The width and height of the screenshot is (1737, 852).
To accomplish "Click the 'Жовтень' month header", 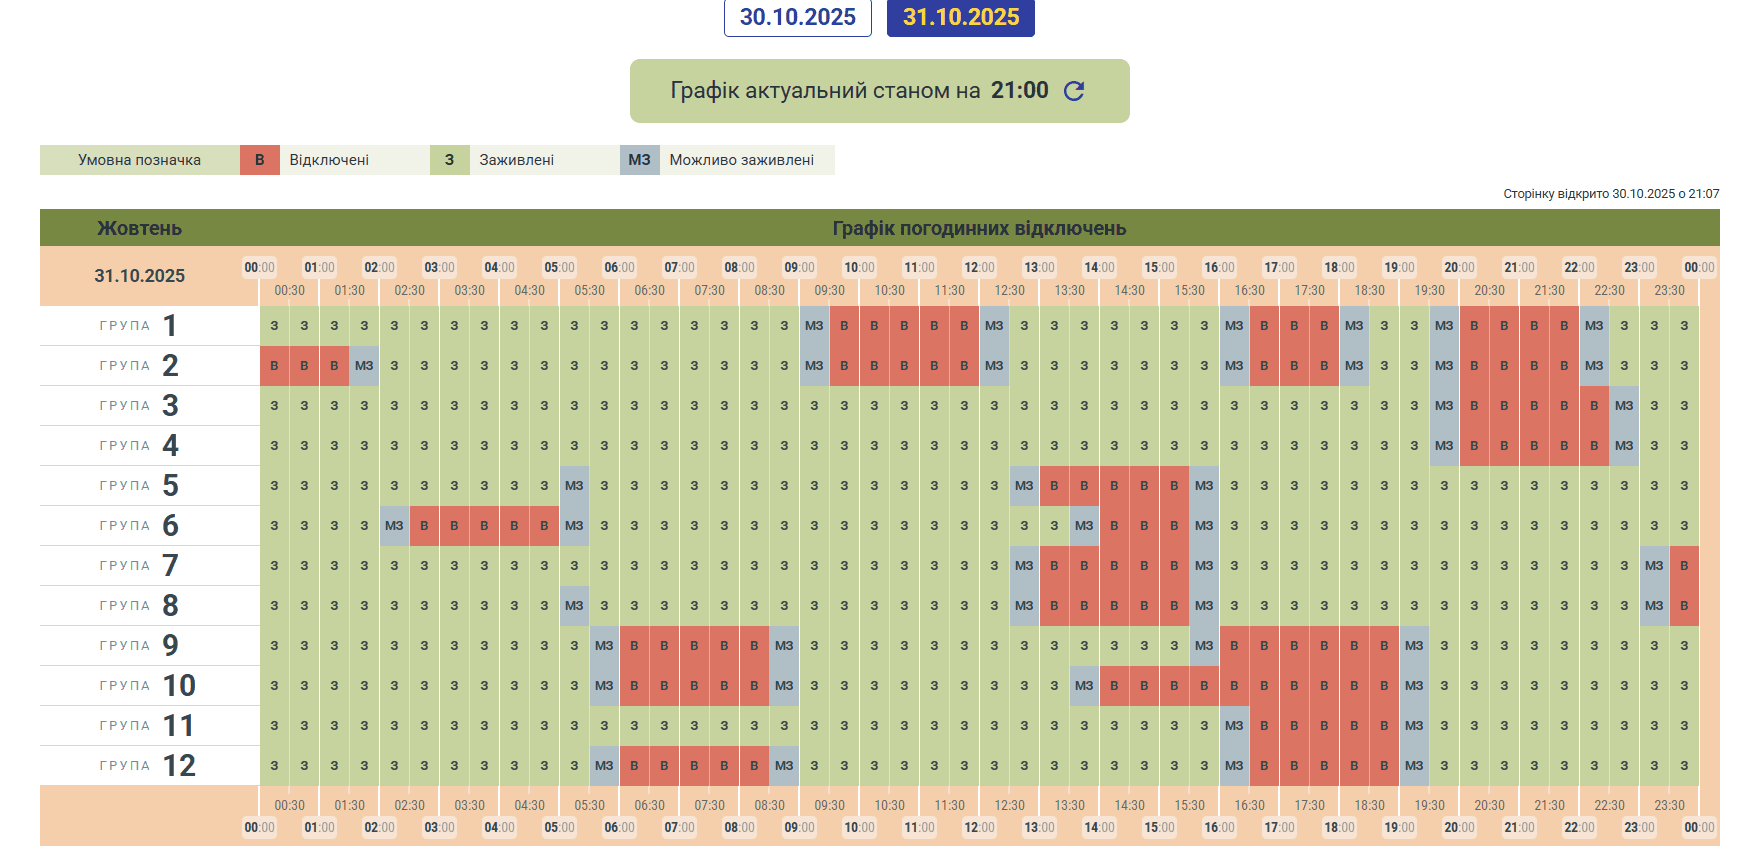I will point(139,228).
